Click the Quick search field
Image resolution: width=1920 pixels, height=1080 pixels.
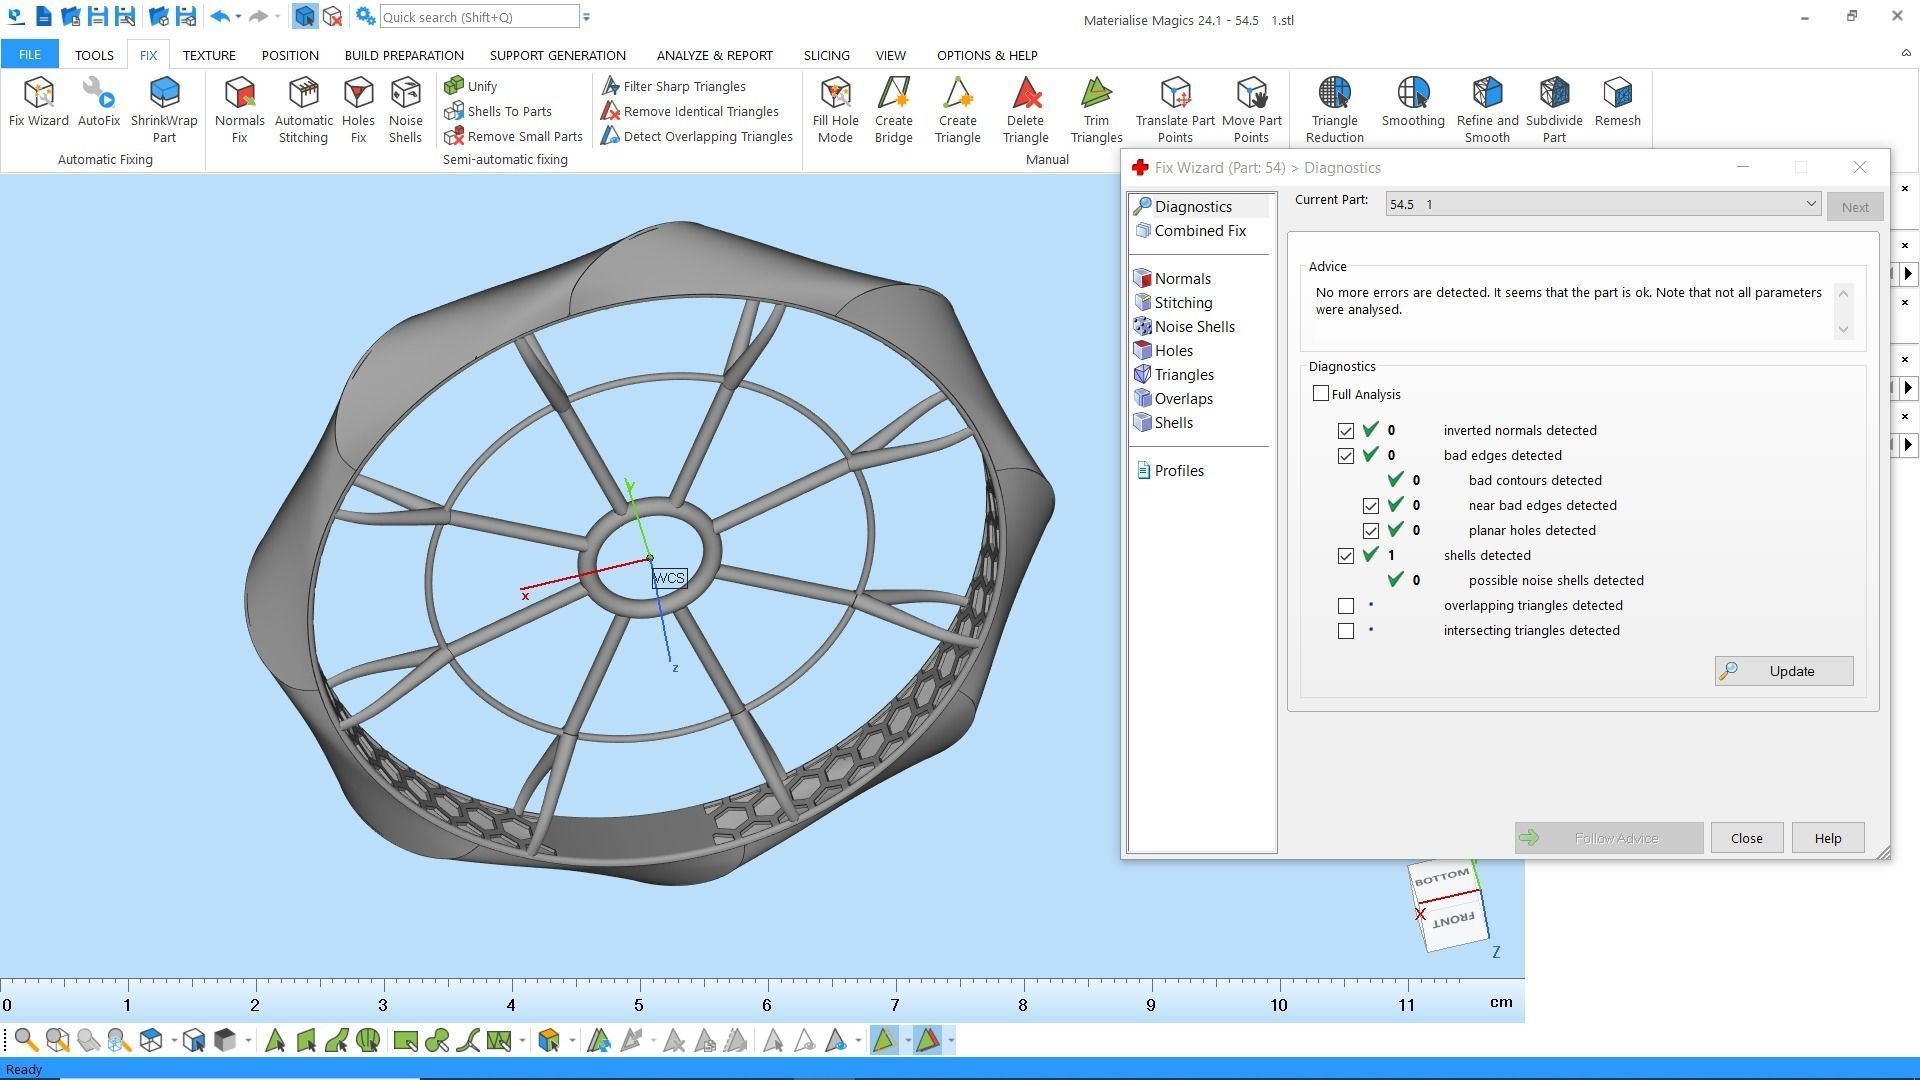coord(479,17)
